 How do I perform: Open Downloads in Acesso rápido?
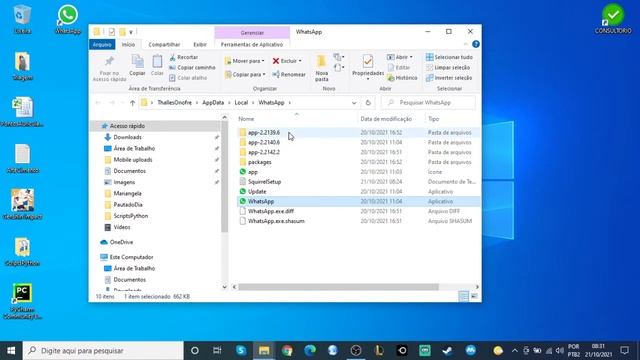click(127, 137)
